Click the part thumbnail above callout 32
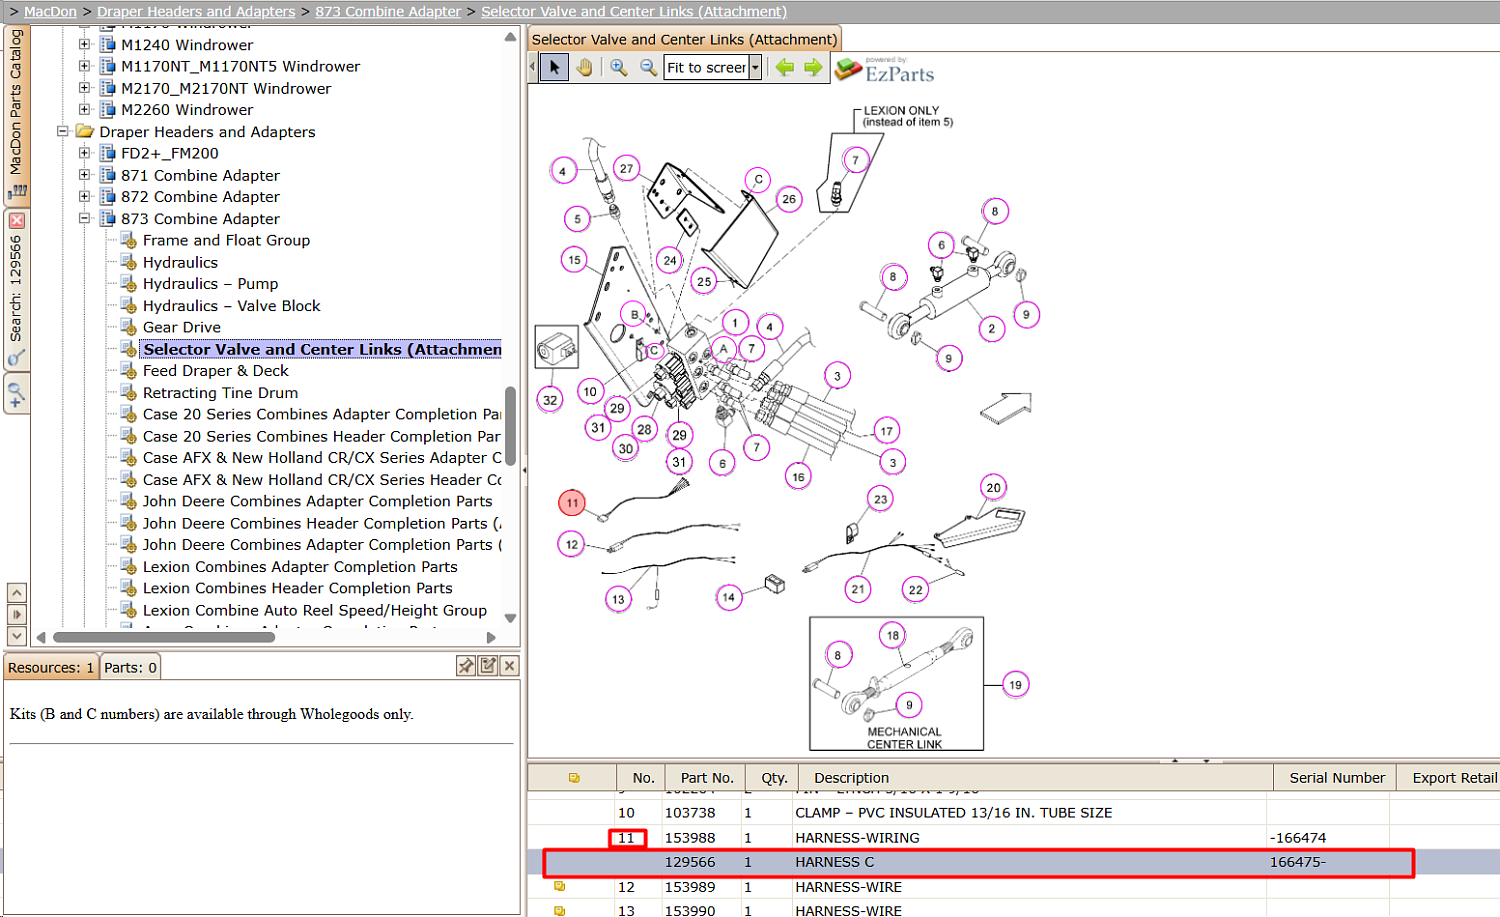The height and width of the screenshot is (917, 1500). 557,349
